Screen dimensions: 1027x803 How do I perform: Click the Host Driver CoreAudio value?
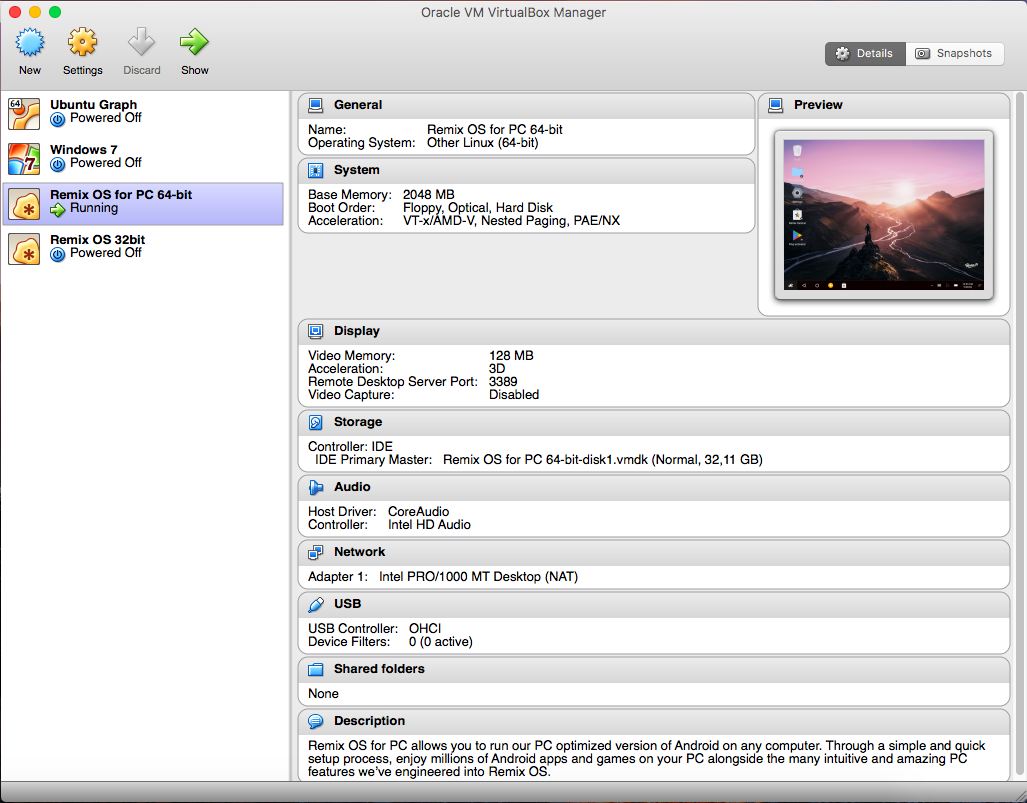(x=419, y=512)
